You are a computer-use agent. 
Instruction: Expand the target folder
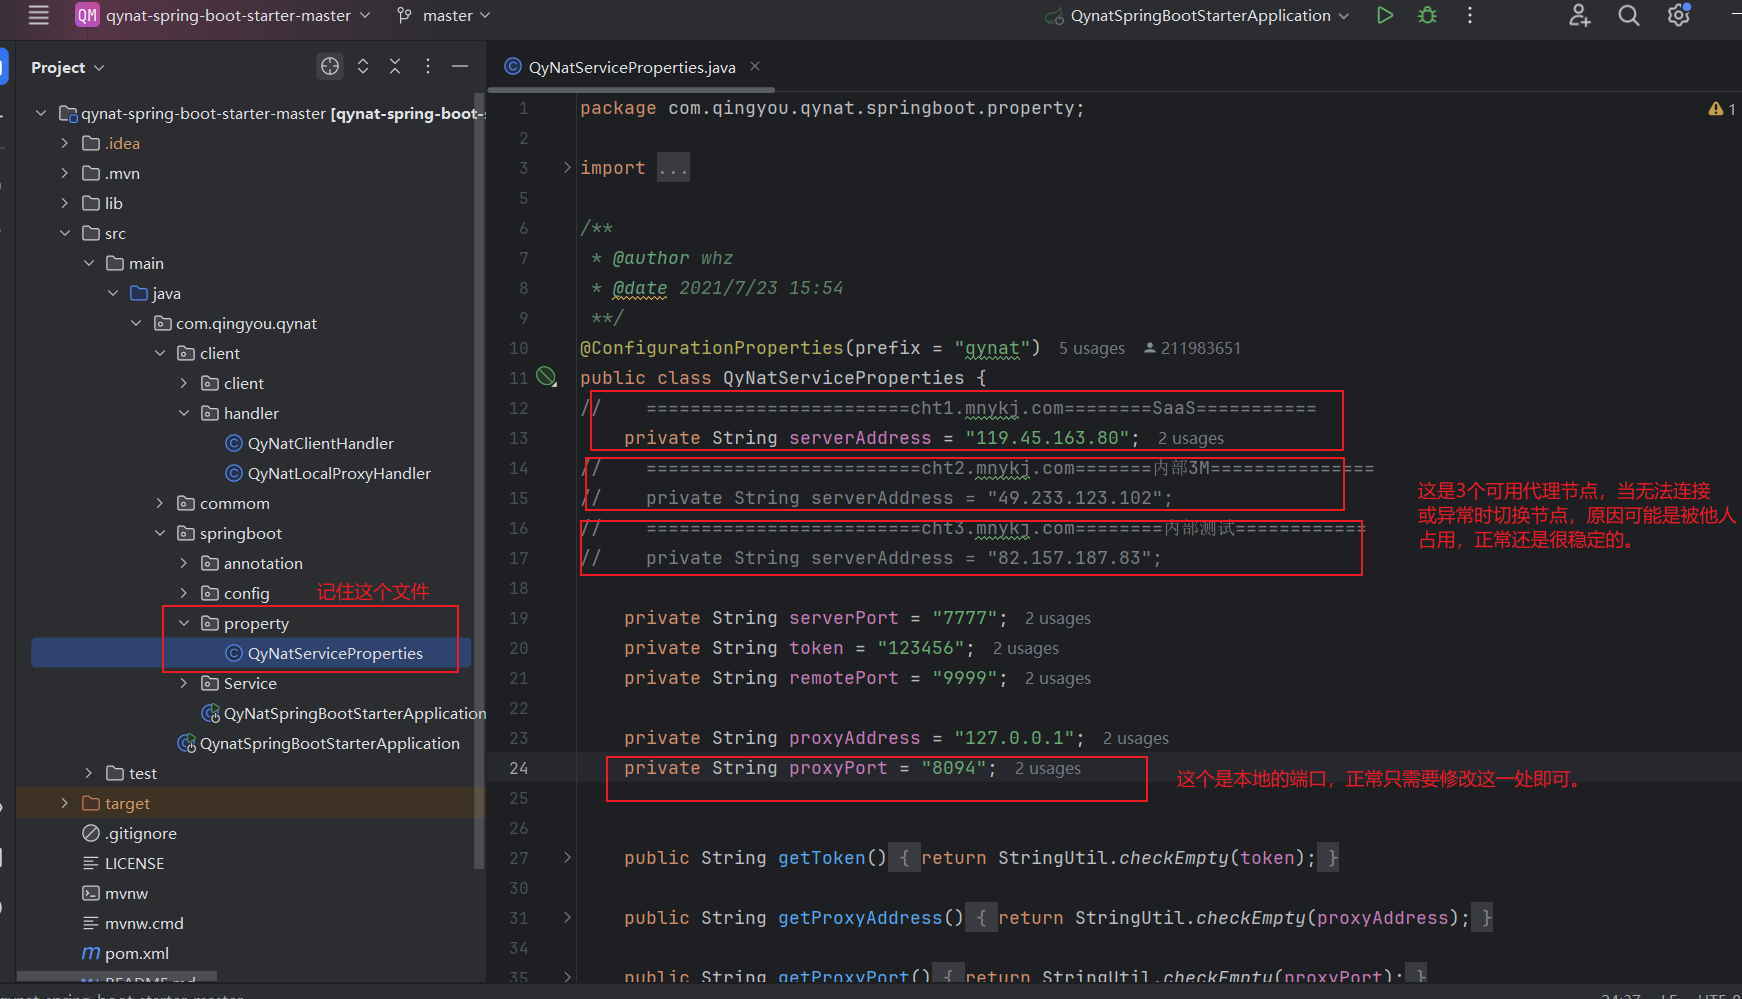65,803
